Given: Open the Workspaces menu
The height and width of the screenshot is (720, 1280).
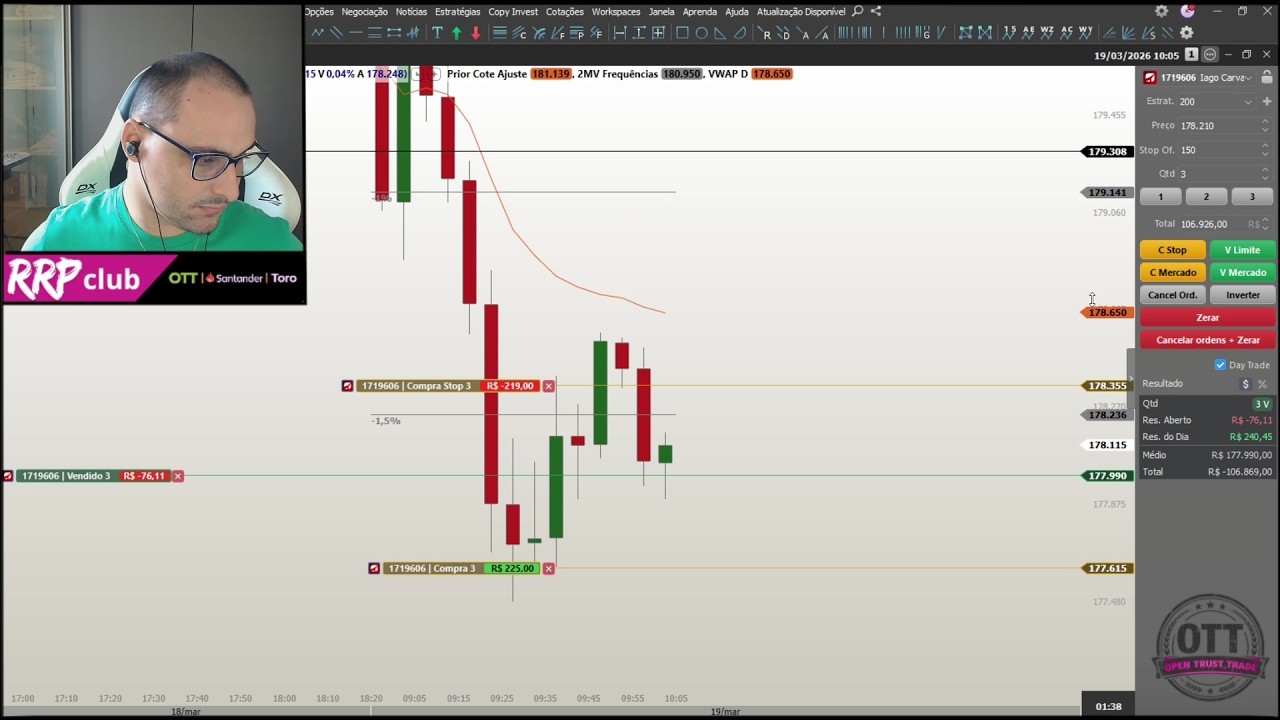Looking at the screenshot, I should click(x=616, y=11).
